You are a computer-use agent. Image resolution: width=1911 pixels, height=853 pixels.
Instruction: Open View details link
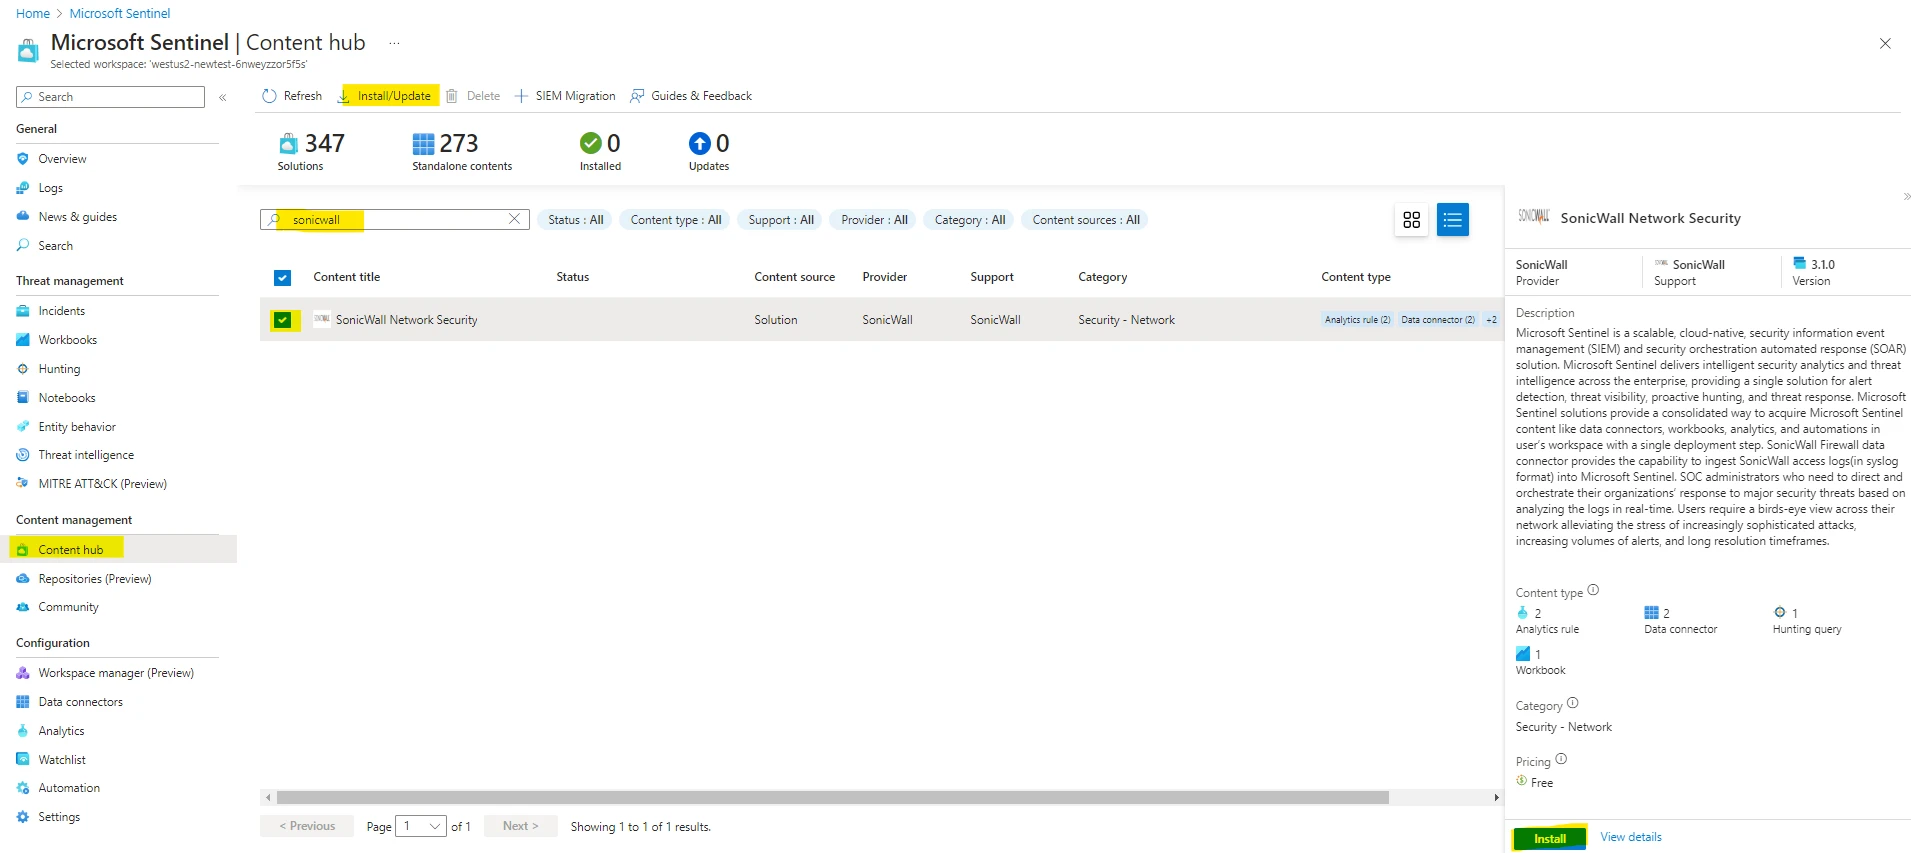pyautogui.click(x=1631, y=837)
